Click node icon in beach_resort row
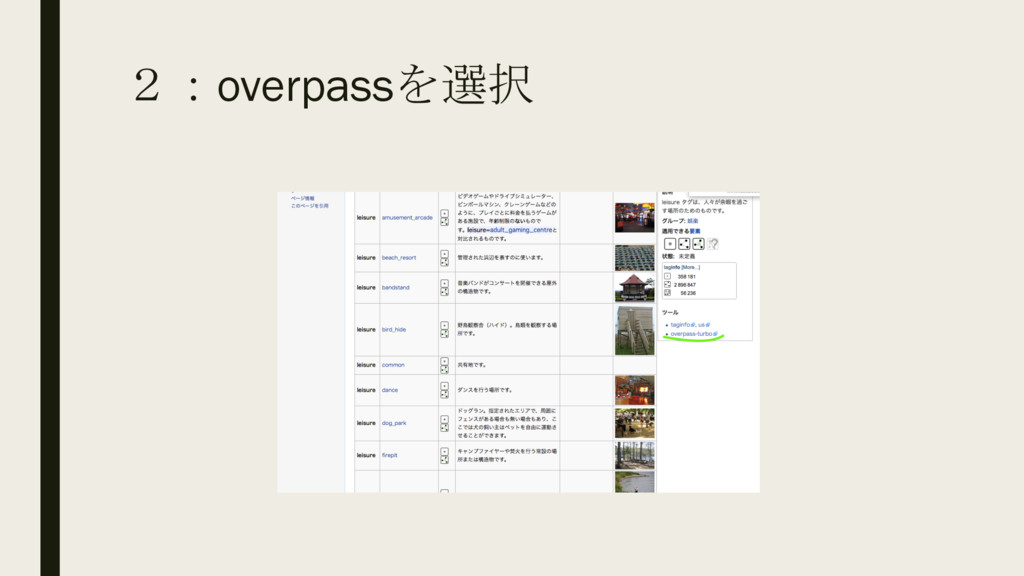 click(444, 254)
